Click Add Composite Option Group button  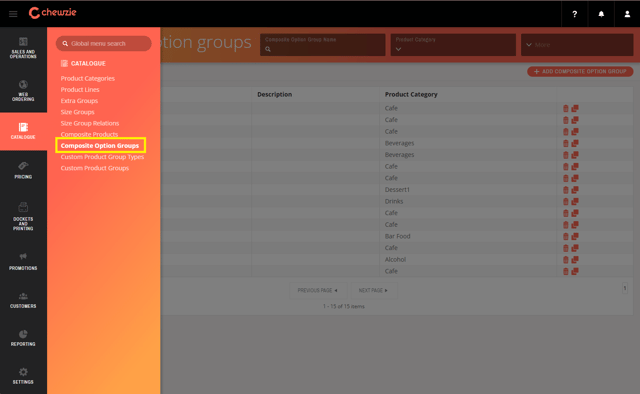coord(580,71)
